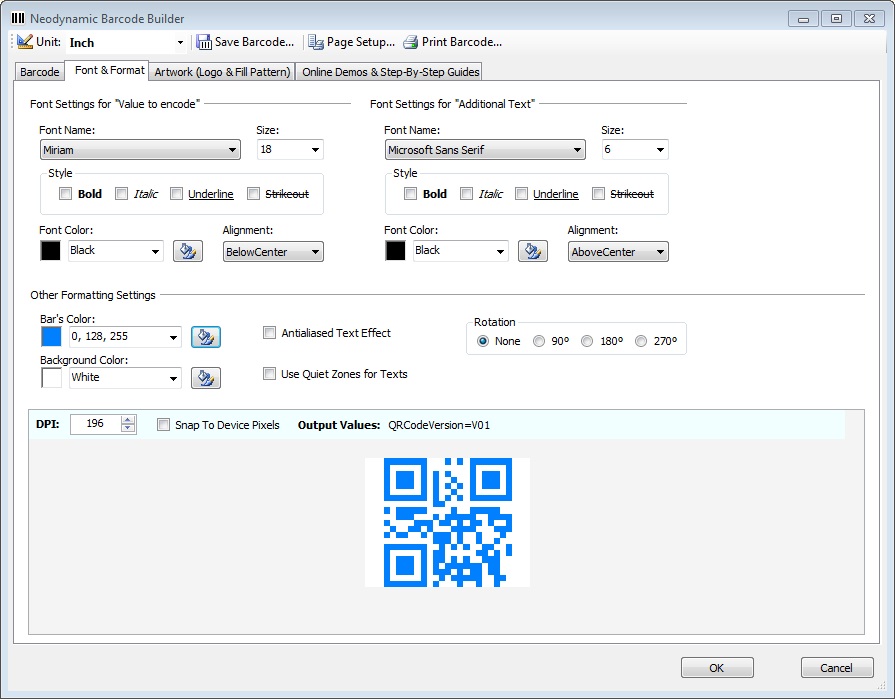
Task: Click Page Setup... toolbar button
Action: click(x=352, y=42)
